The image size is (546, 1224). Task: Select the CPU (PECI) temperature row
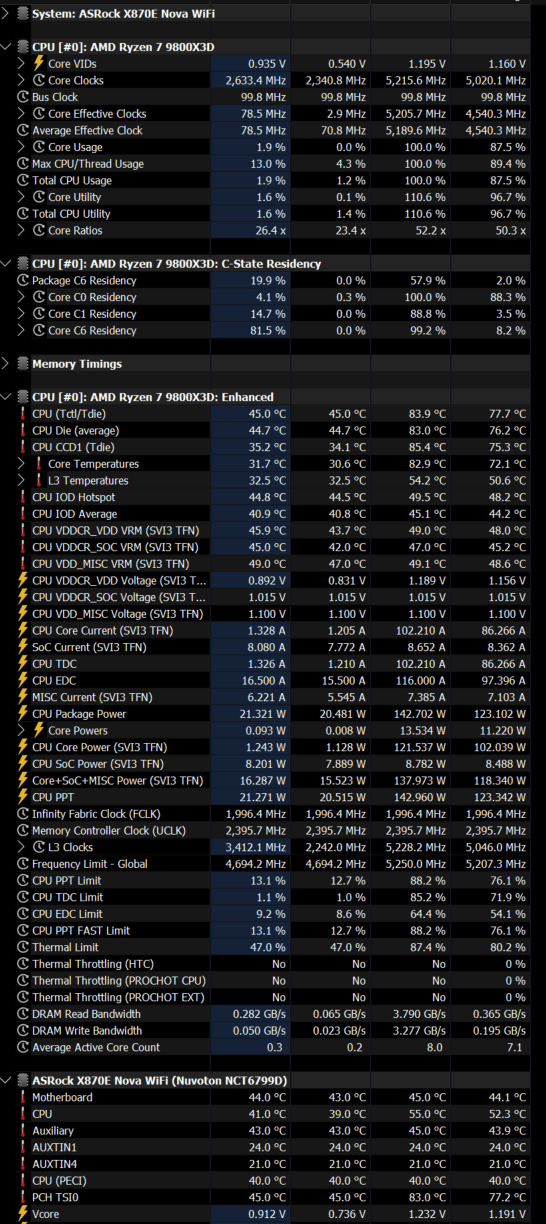[273, 1180]
